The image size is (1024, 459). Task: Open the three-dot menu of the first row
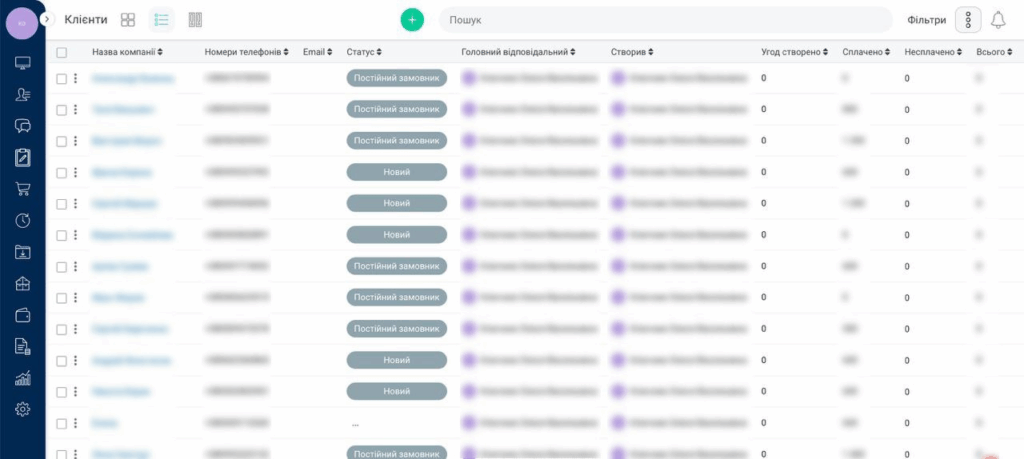coord(75,78)
